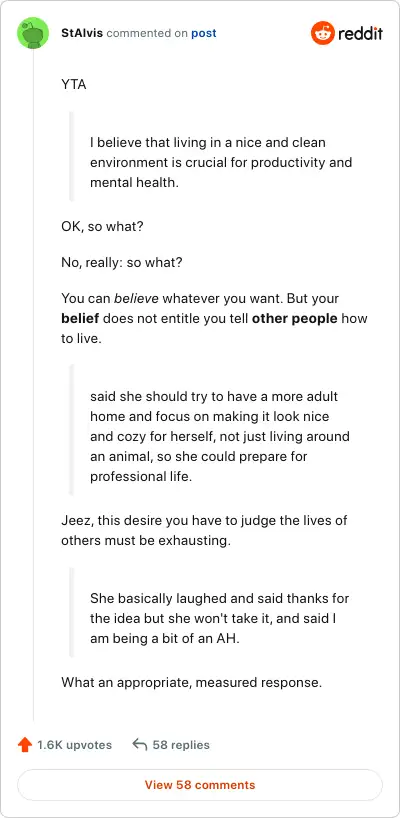
Task: Click "What an appropriate, measured response."
Action: coord(191,682)
